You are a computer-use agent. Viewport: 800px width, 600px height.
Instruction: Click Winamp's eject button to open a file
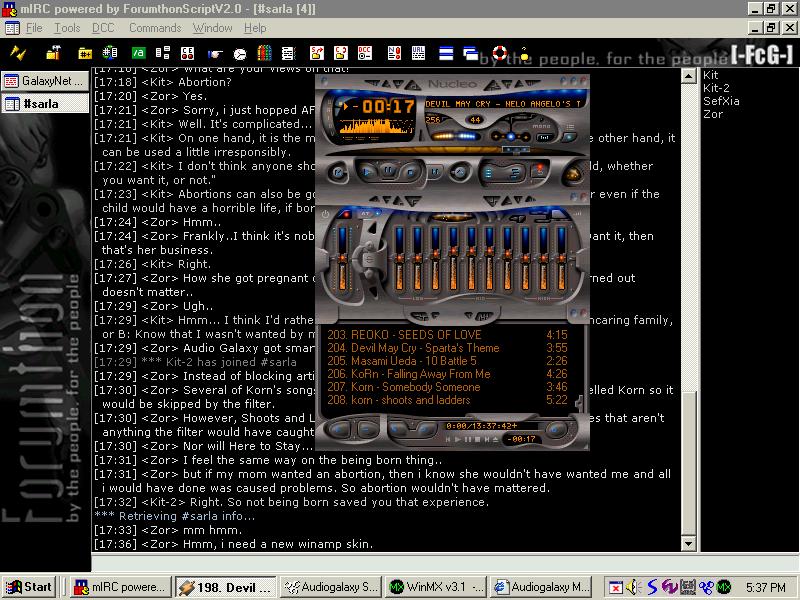(x=460, y=172)
